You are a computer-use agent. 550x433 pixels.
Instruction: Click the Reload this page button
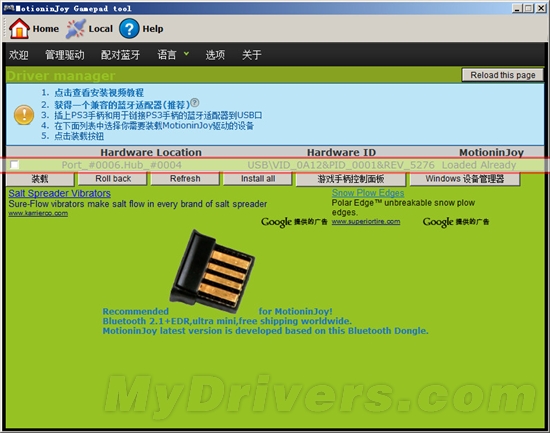tap(503, 75)
